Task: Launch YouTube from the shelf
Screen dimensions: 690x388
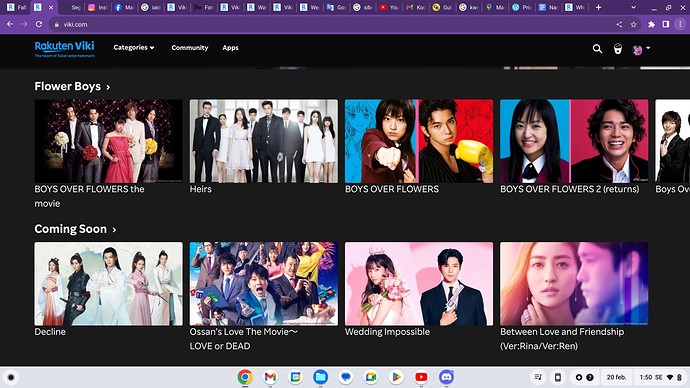Action: (421, 377)
